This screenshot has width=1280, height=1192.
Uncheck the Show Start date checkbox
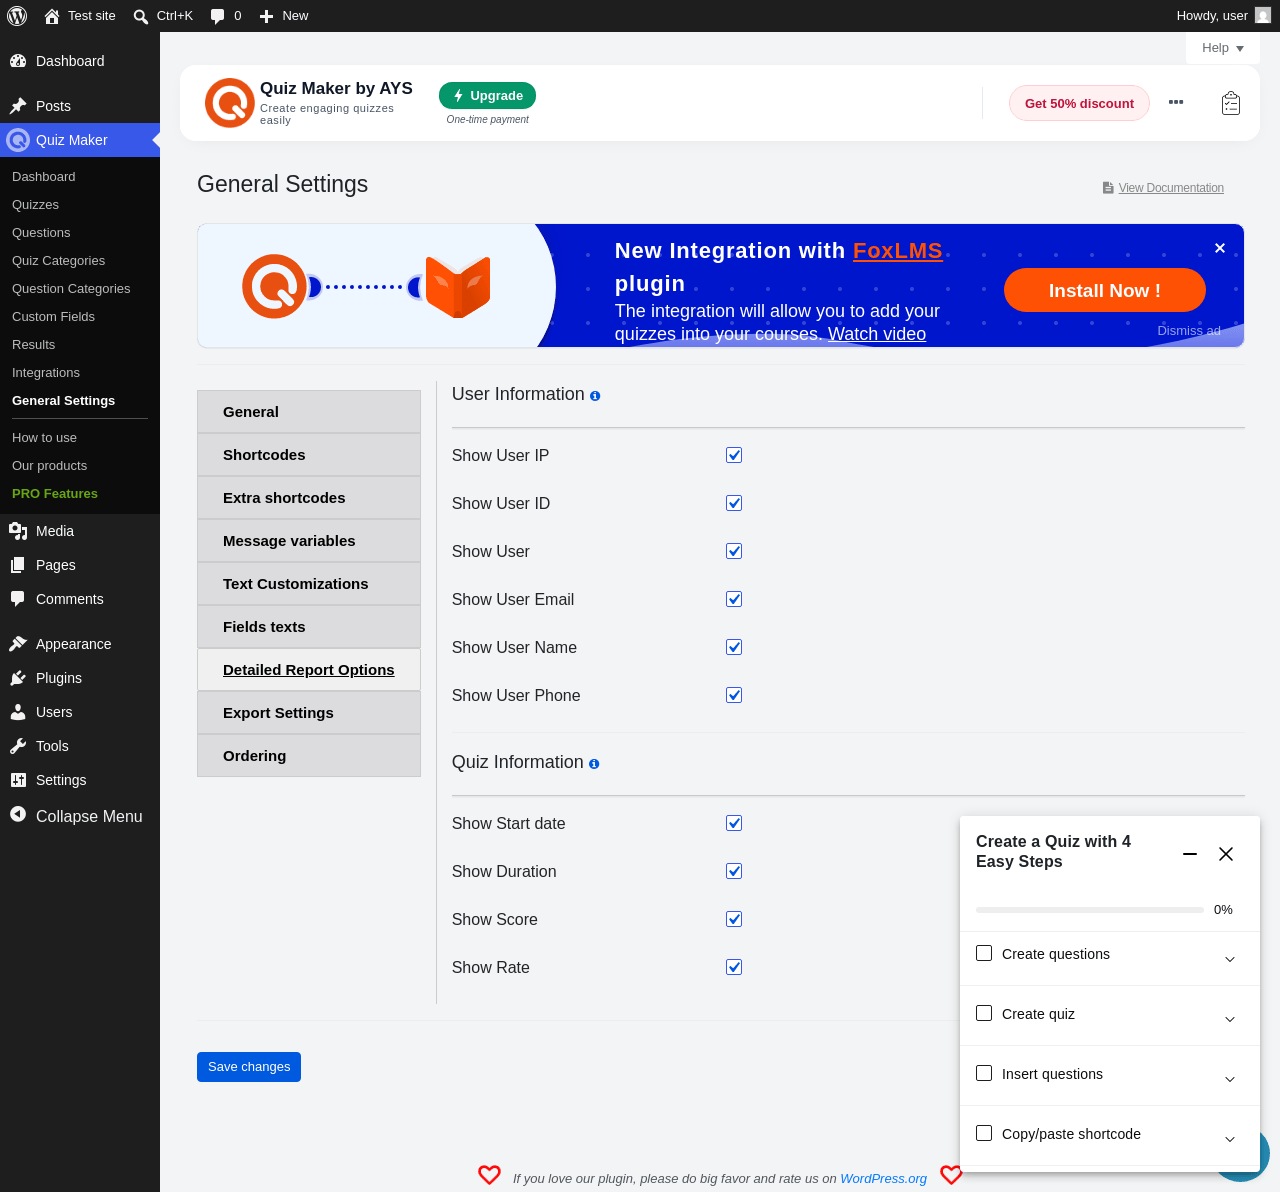tap(734, 823)
